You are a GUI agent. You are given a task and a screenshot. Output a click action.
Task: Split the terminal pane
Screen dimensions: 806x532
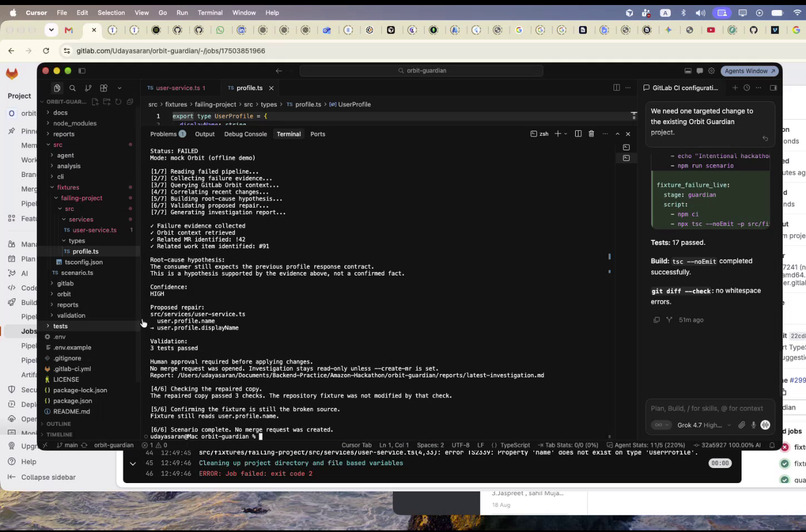[x=578, y=134]
